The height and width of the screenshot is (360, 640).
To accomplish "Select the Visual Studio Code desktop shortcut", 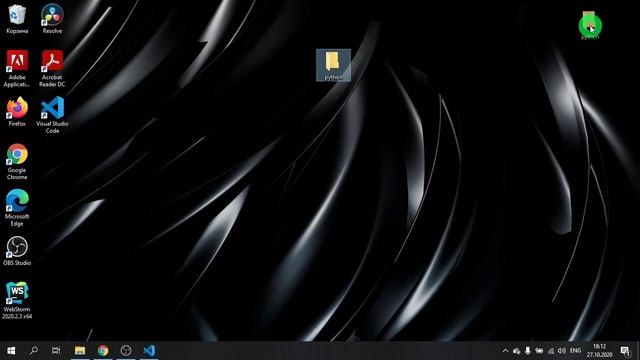I will [x=52, y=115].
